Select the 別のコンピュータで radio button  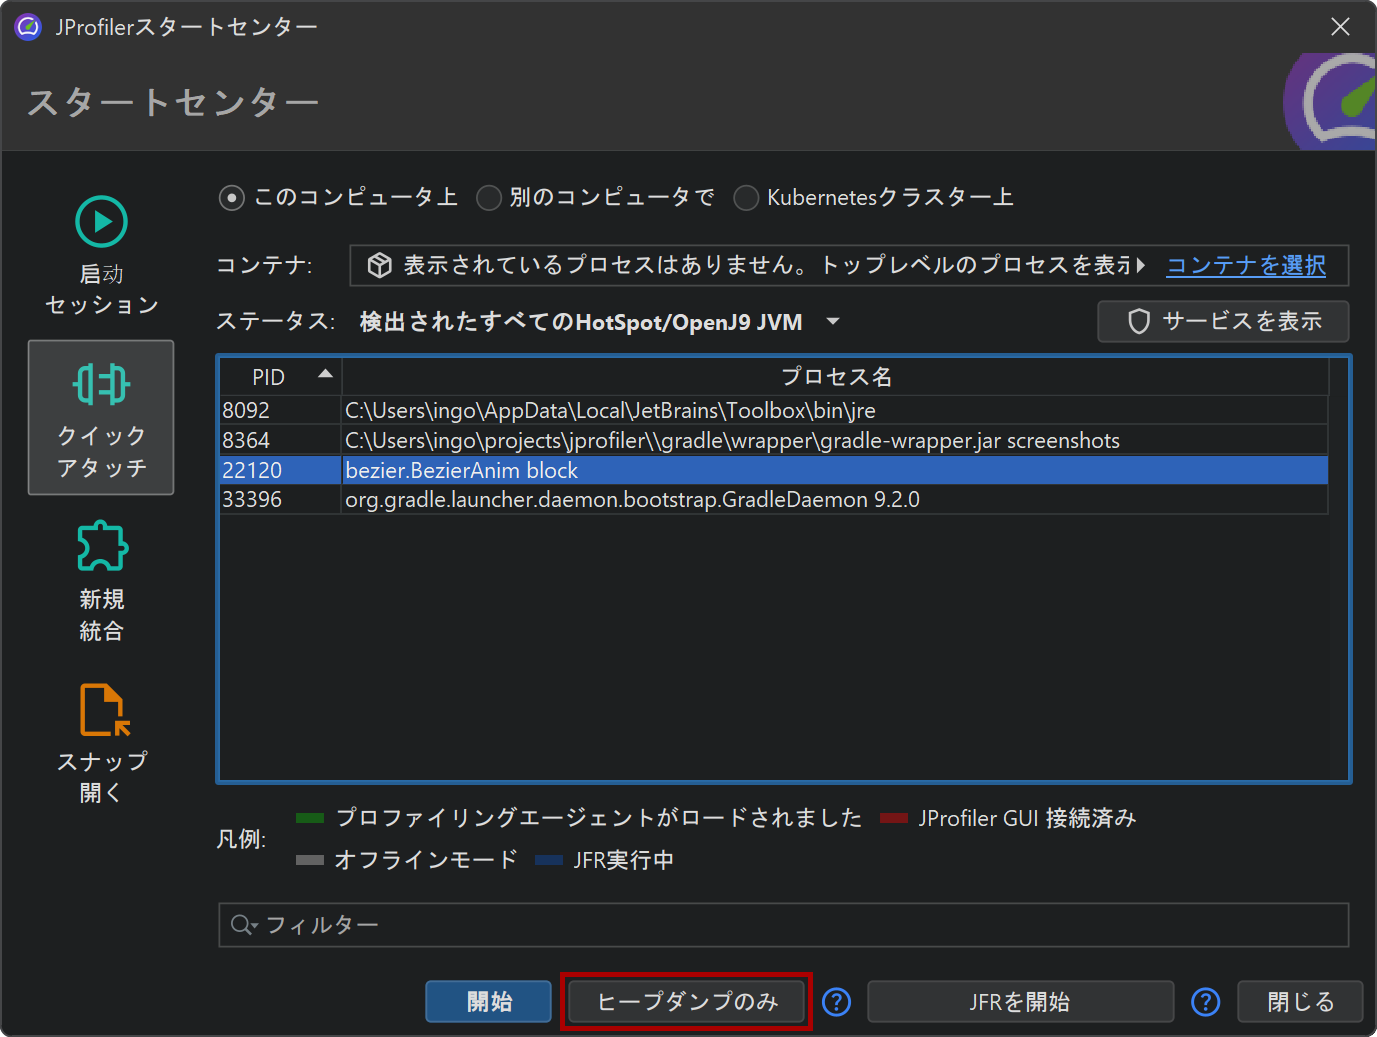click(x=489, y=198)
